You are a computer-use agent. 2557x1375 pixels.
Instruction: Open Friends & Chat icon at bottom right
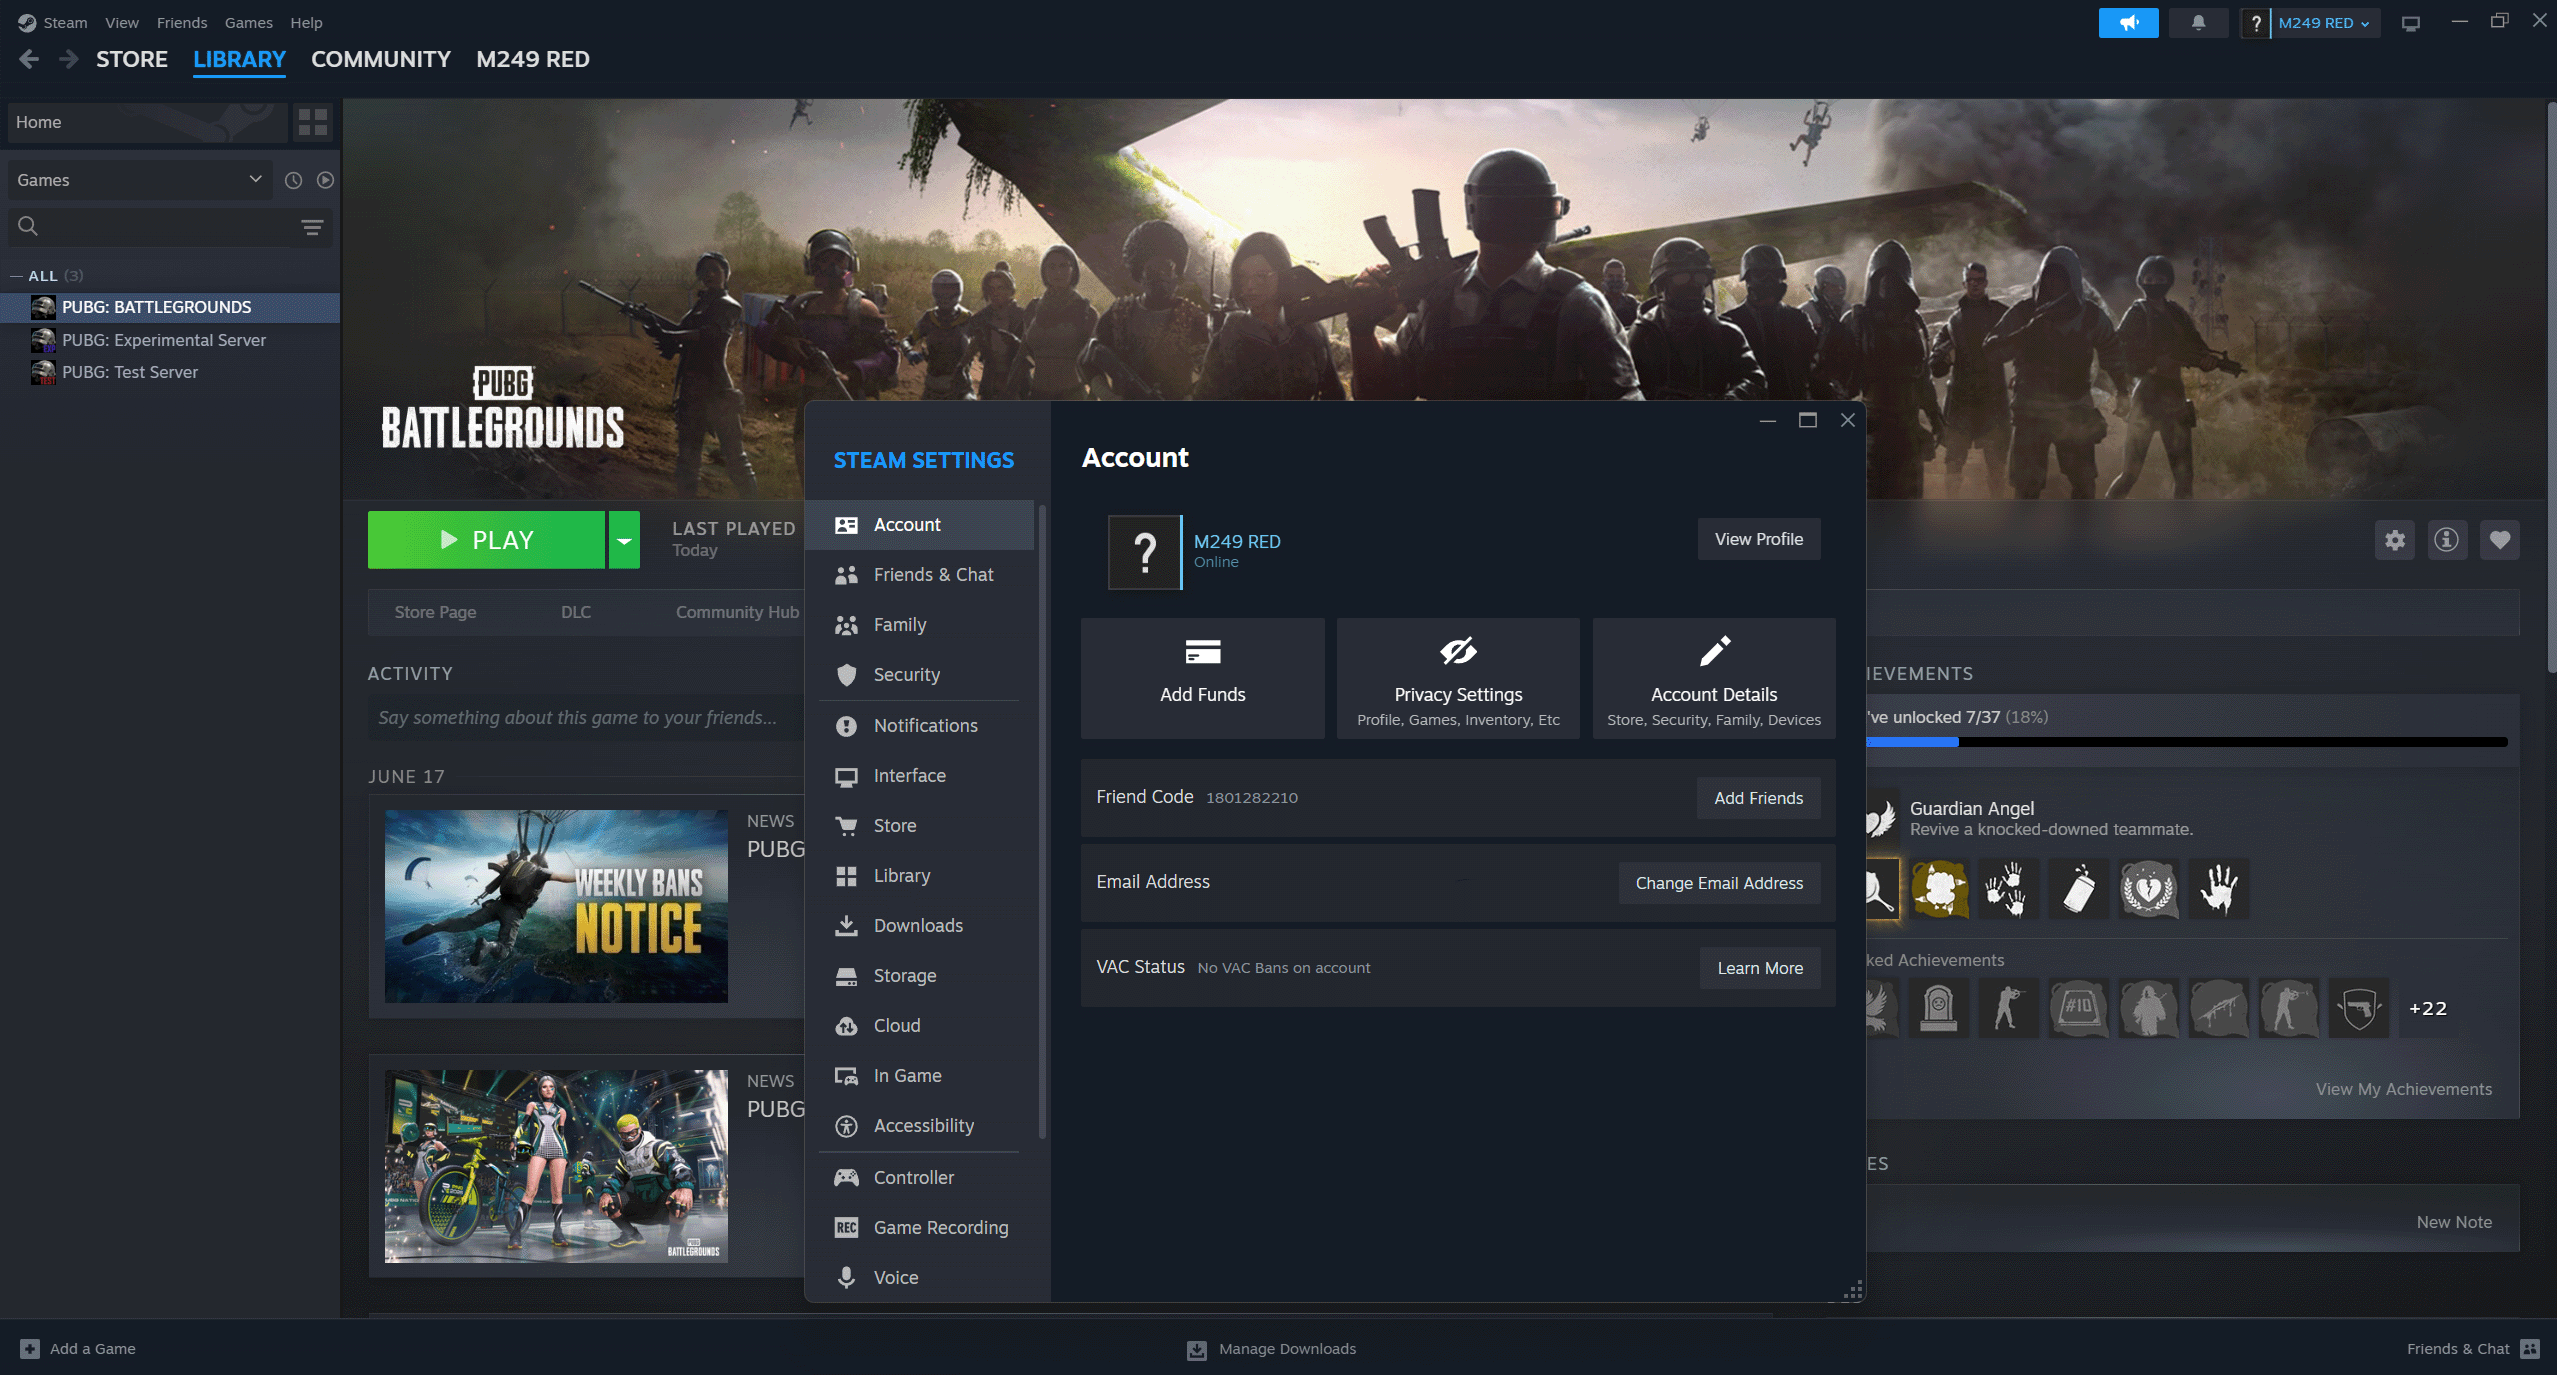[x=2530, y=1349]
